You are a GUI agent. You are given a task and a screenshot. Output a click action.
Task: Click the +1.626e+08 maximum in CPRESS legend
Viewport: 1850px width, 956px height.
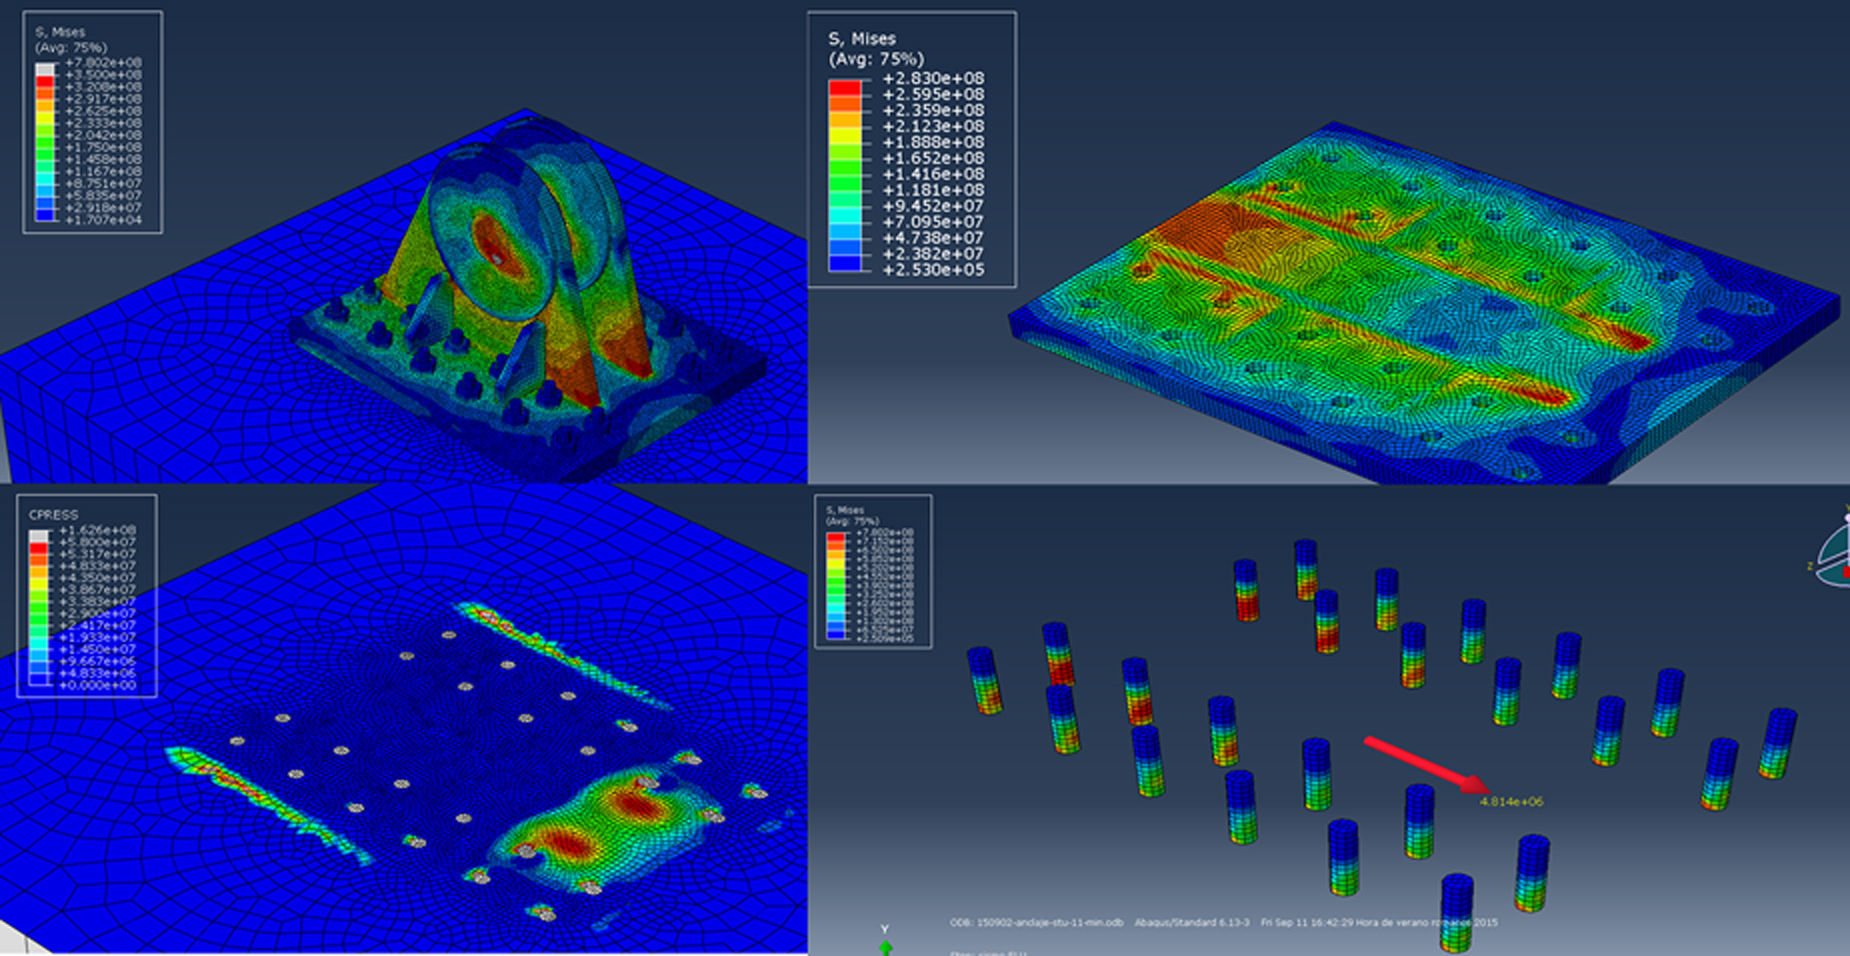(x=97, y=530)
